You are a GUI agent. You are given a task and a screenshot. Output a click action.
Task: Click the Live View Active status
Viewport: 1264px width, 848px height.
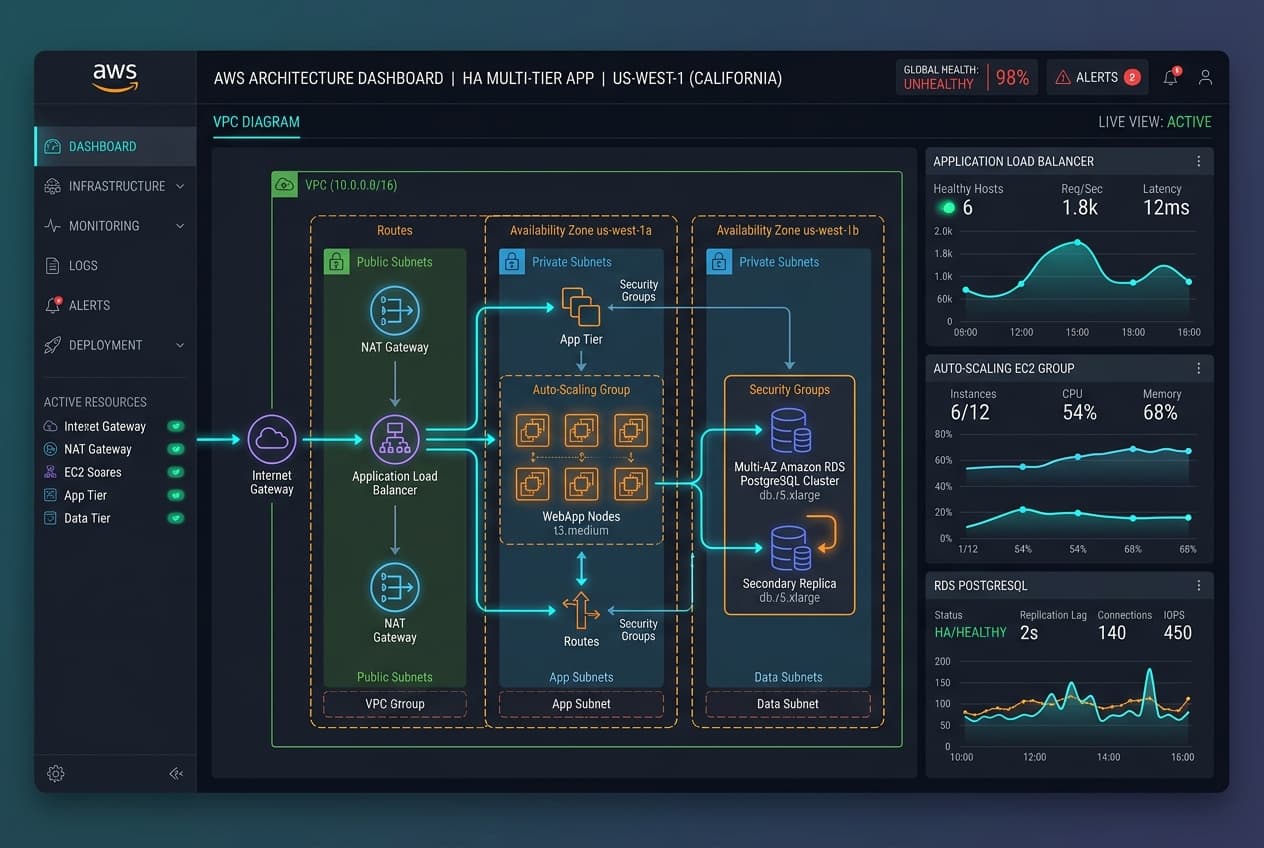[1155, 122]
